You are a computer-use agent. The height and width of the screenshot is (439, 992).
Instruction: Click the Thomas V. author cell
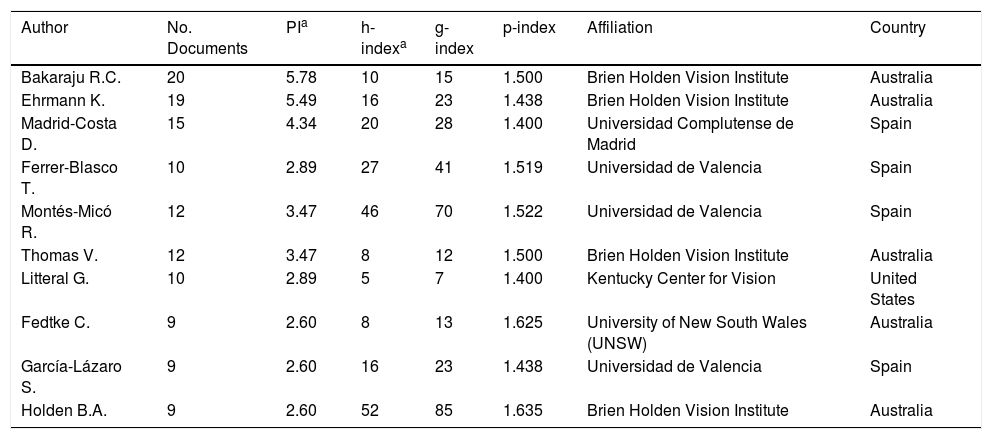point(58,255)
